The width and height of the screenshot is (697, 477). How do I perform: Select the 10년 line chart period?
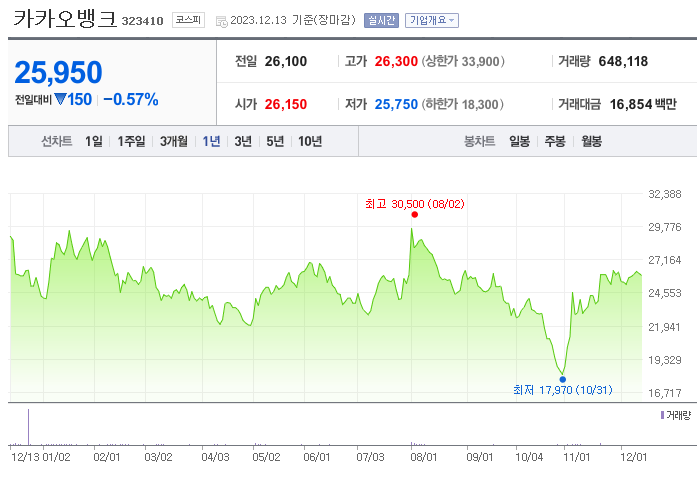[x=310, y=141]
